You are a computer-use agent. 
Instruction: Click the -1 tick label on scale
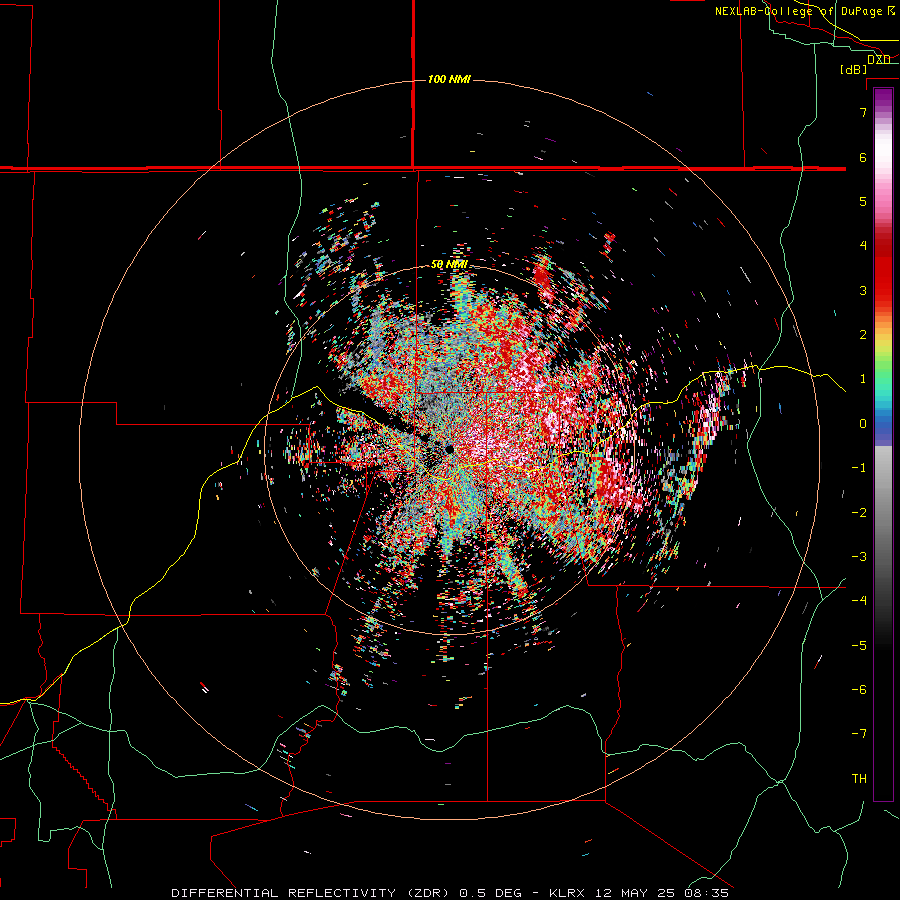(x=859, y=468)
